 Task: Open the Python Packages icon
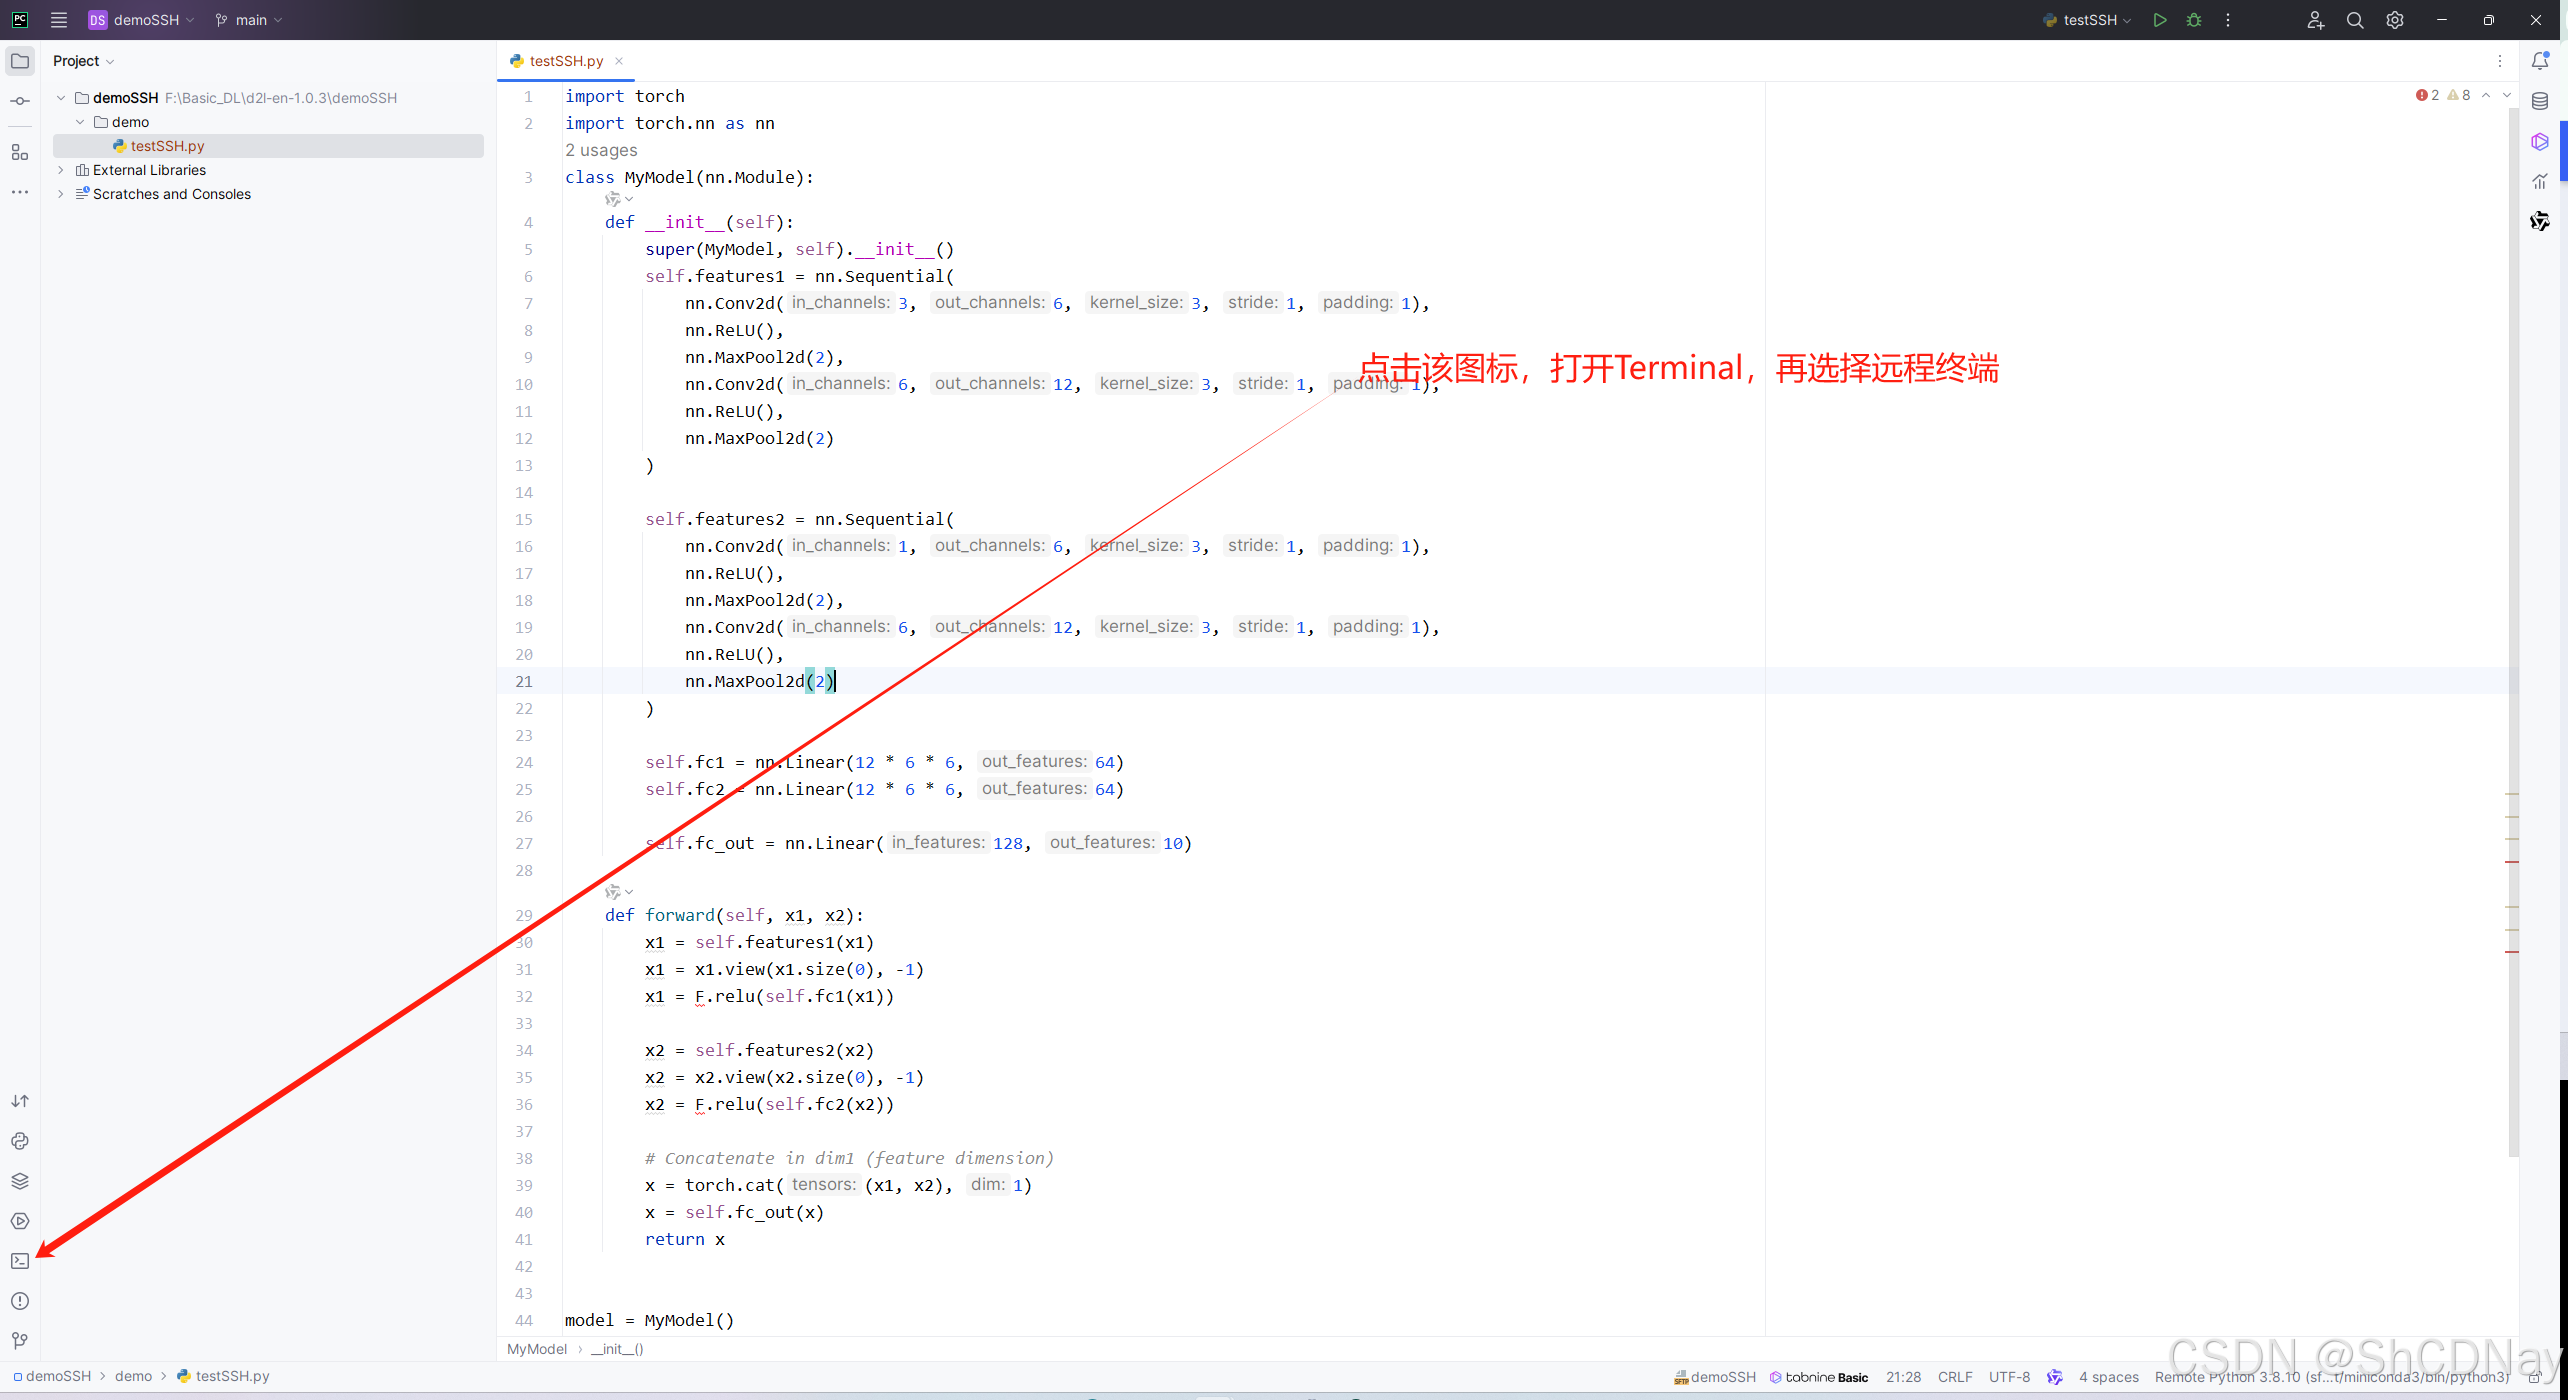(20, 1181)
